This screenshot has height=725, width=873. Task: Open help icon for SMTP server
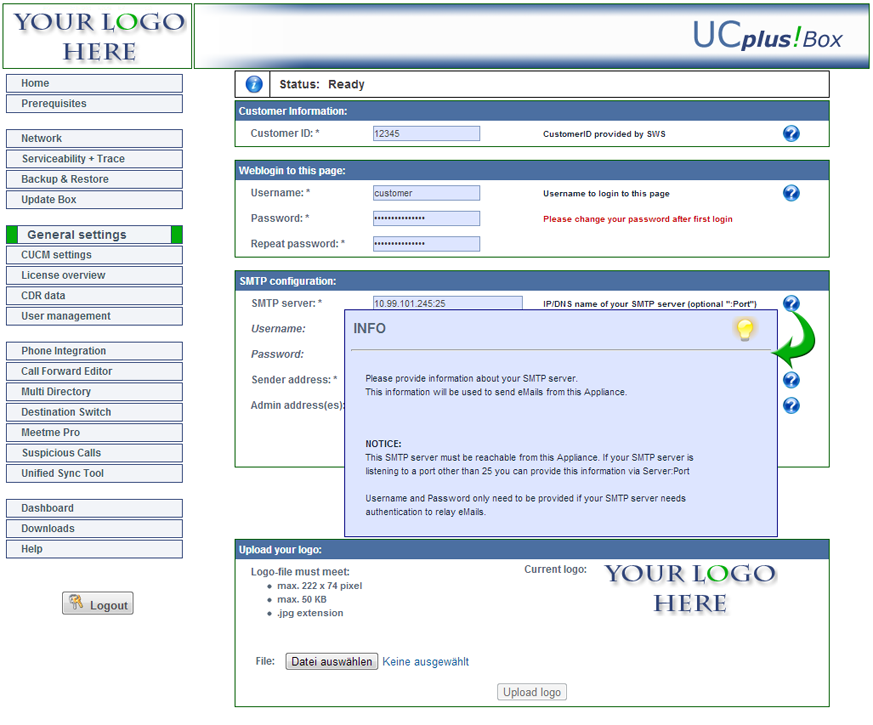(x=791, y=303)
